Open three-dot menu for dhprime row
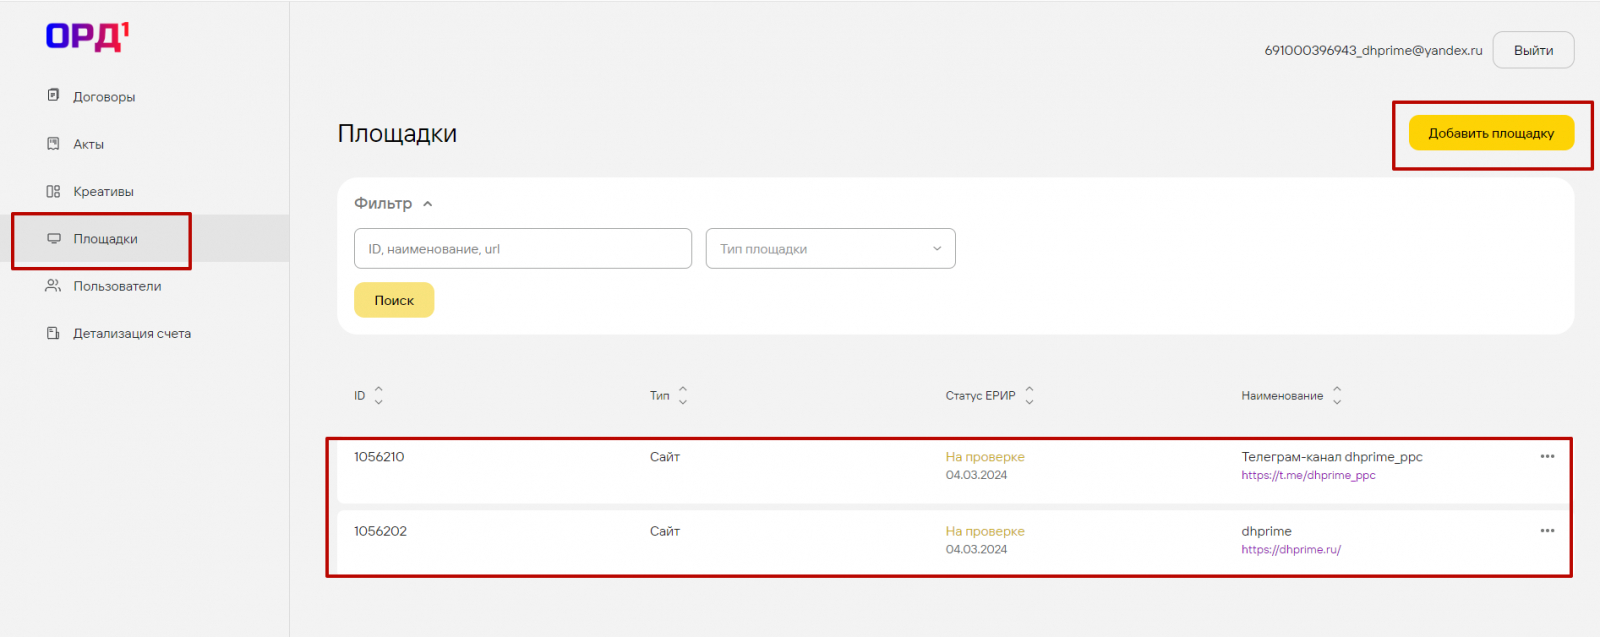Screen dimensions: 1600x637 coord(1547,531)
